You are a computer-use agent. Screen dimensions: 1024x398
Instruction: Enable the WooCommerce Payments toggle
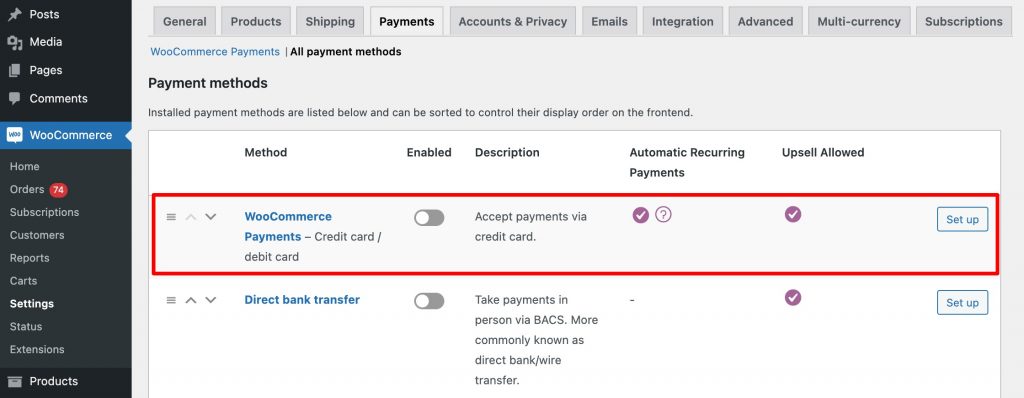point(429,218)
